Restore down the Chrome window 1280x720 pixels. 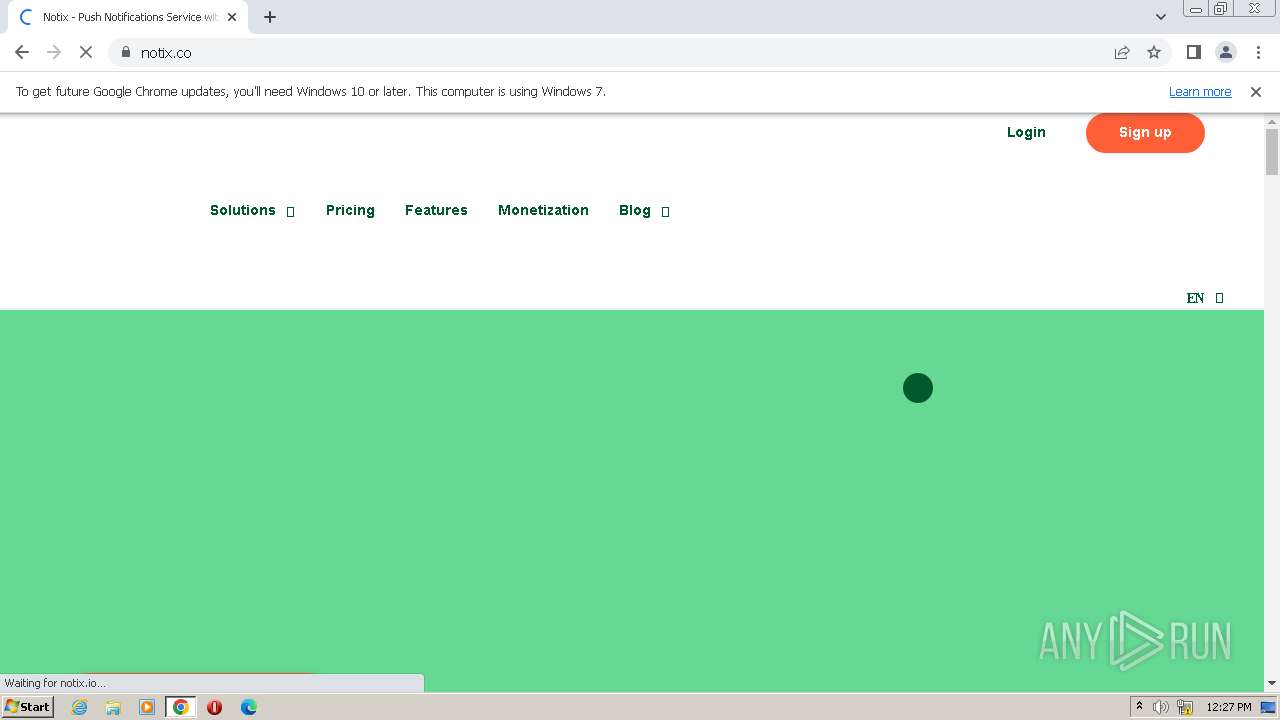tap(1221, 9)
